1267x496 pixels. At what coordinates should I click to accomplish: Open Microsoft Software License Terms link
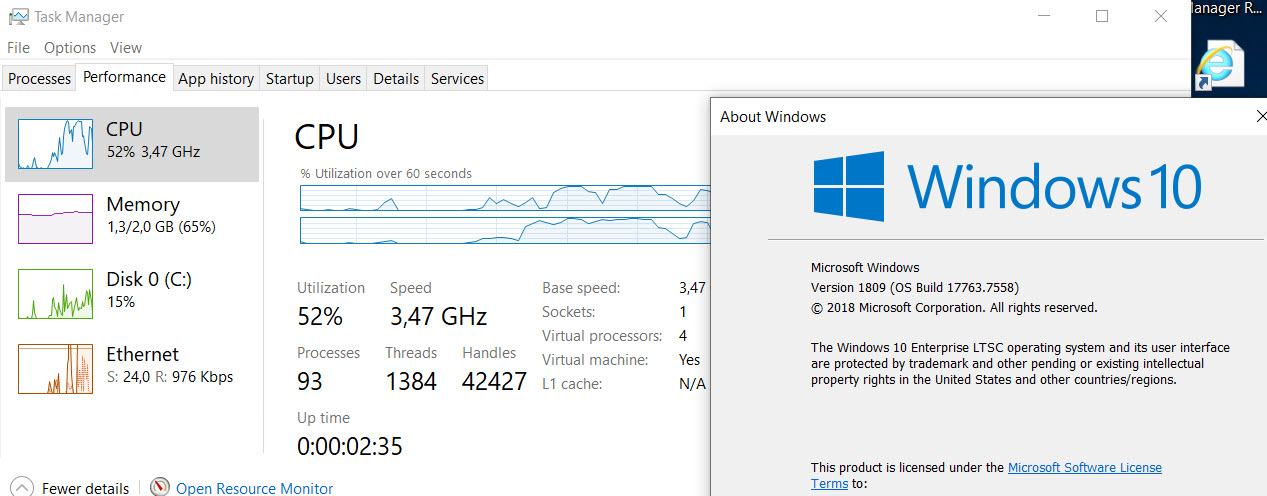[x=1085, y=467]
